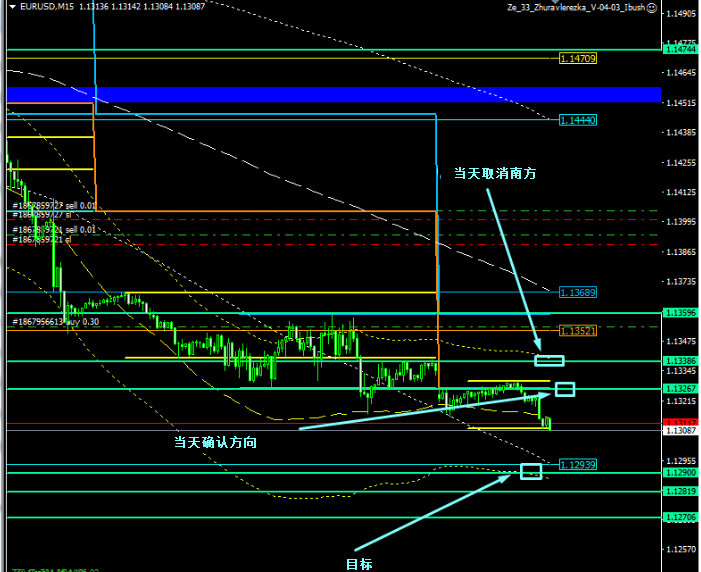Viewport: 701px width, 572px height.
Task: Click the 1.13689 price label
Action: [578, 293]
